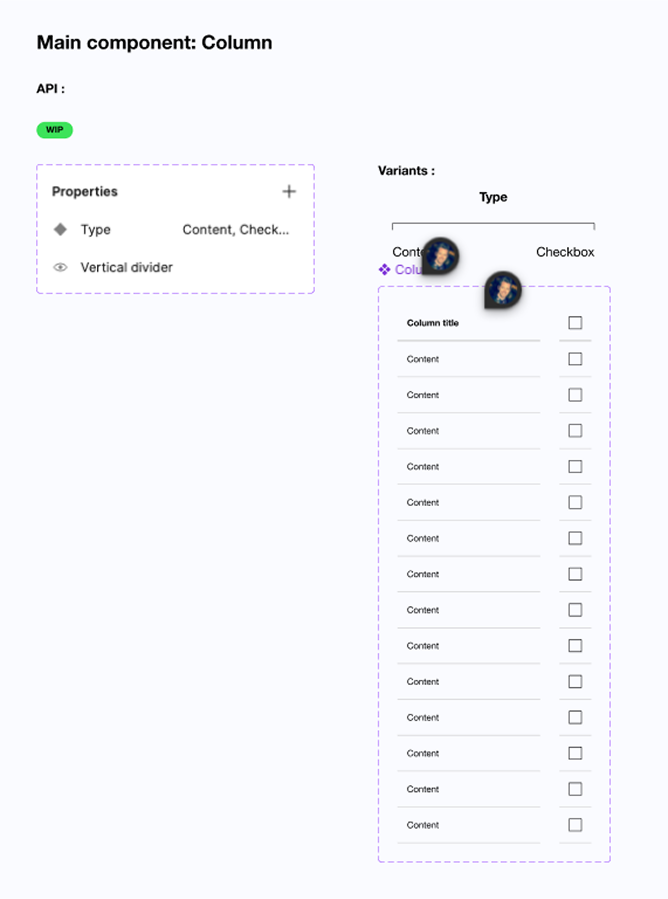668x899 pixels.
Task: Check the checkbox in the last Content row
Action: pos(575,825)
